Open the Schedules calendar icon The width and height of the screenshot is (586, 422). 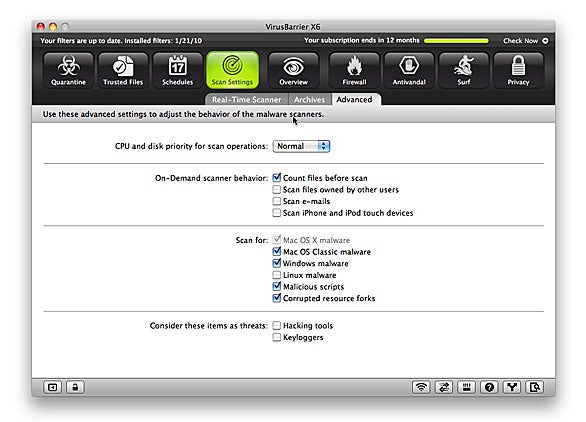178,70
